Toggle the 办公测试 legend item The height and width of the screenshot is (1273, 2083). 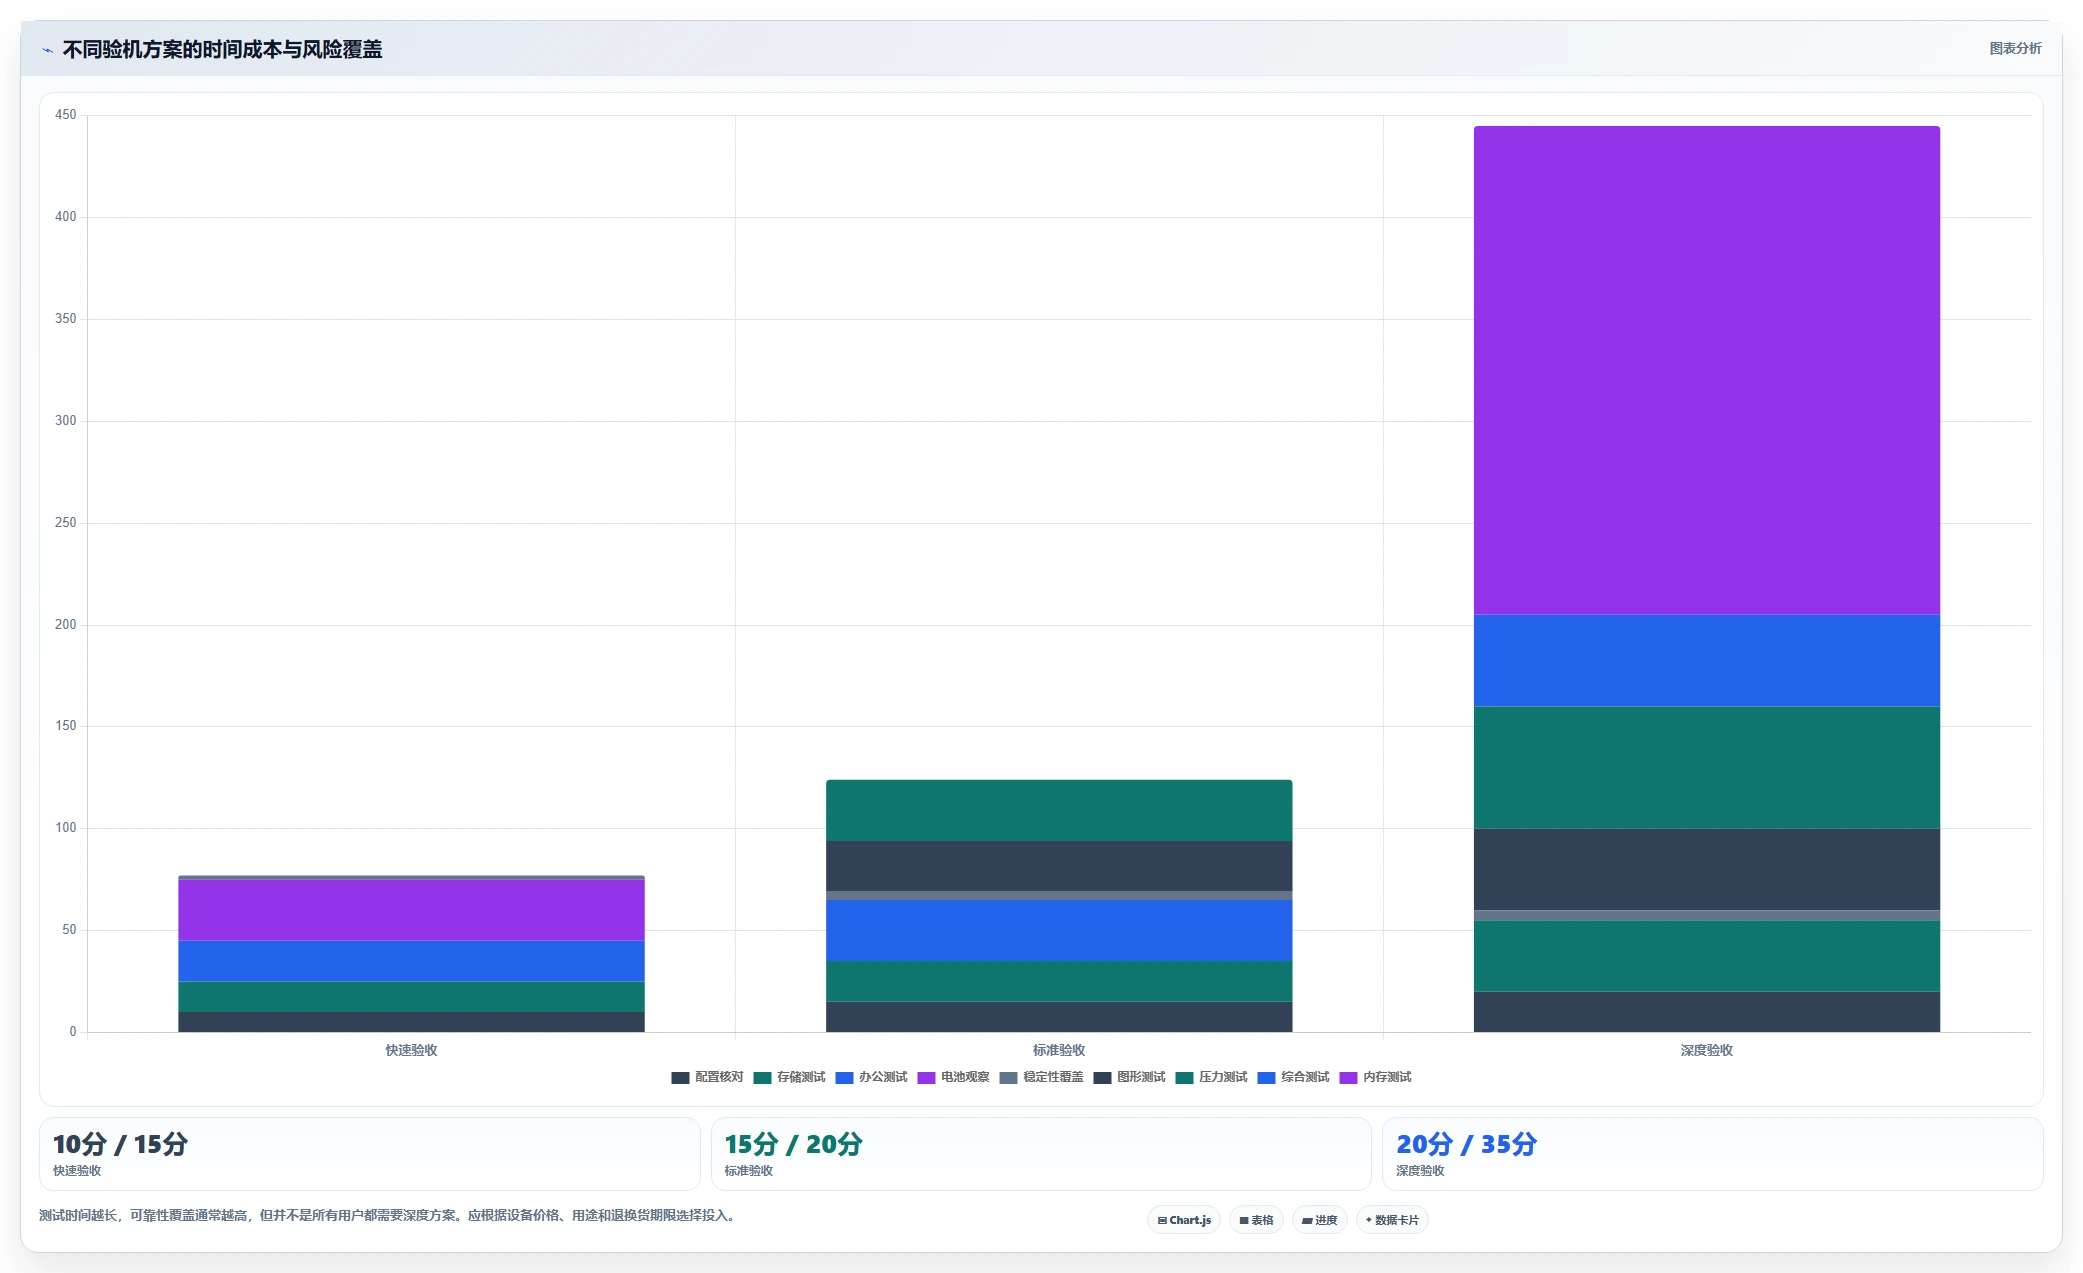tap(871, 1077)
